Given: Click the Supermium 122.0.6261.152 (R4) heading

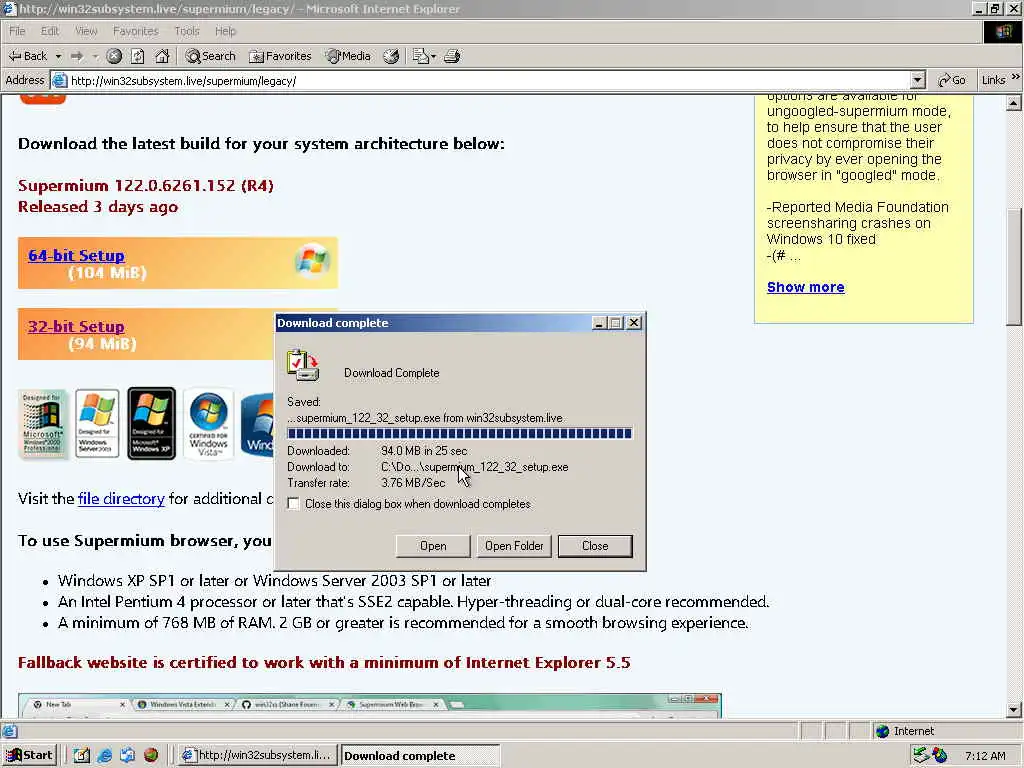Looking at the screenshot, I should coord(146,185).
